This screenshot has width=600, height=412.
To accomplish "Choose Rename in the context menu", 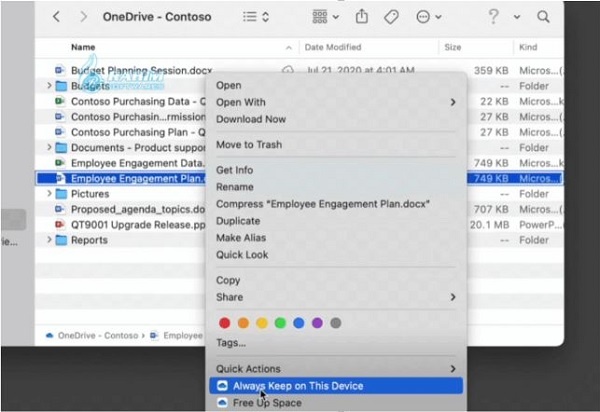I will click(x=336, y=187).
